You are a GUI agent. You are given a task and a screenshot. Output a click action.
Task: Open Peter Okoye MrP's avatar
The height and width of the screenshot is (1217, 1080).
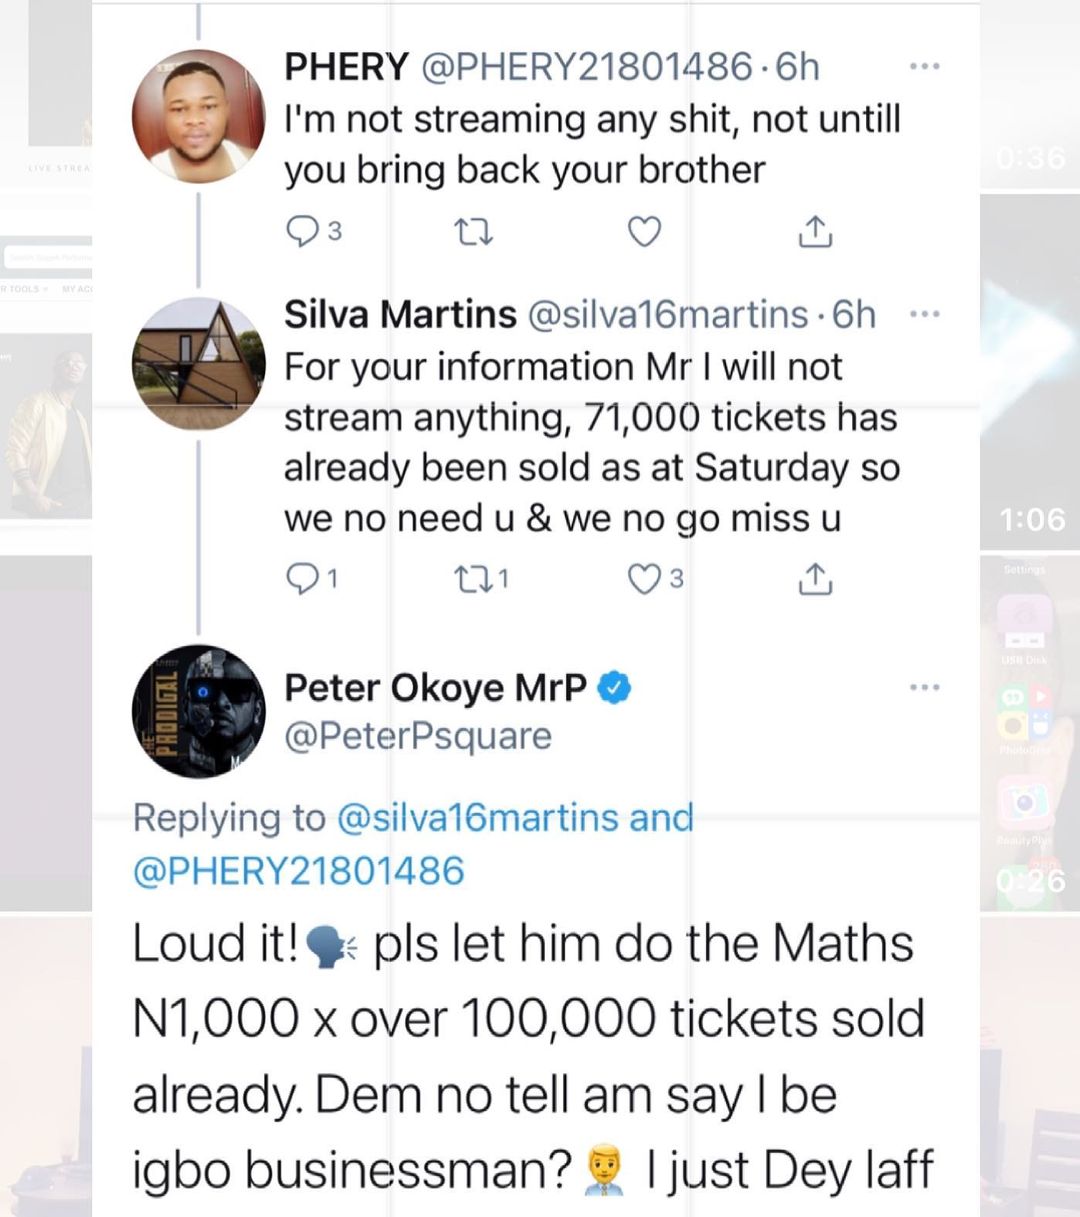coord(198,711)
